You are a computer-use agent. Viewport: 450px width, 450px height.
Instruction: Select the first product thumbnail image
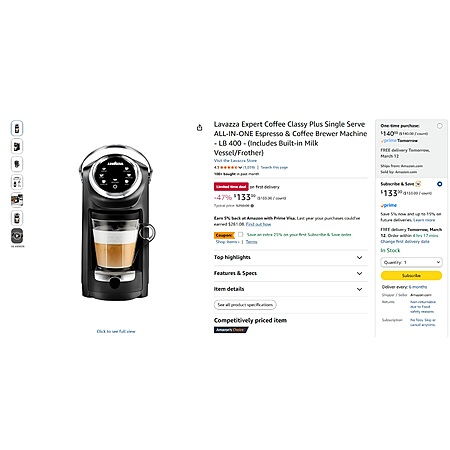(17, 128)
